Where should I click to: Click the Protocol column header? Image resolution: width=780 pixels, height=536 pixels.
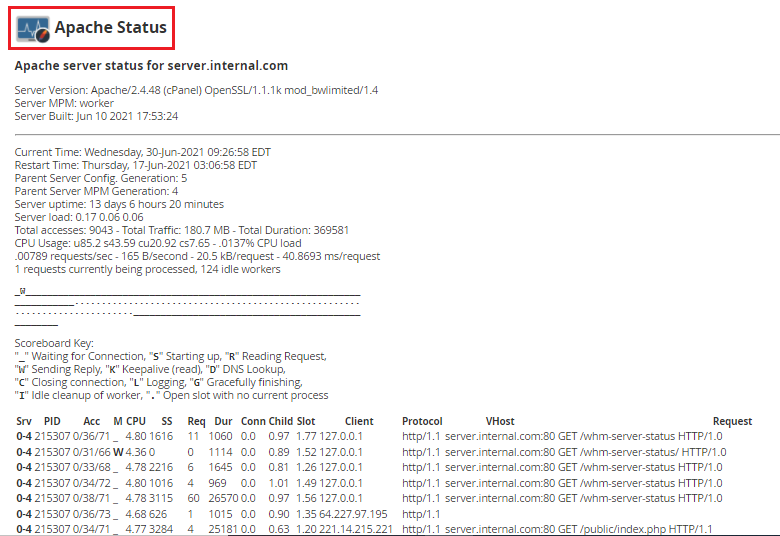422,421
